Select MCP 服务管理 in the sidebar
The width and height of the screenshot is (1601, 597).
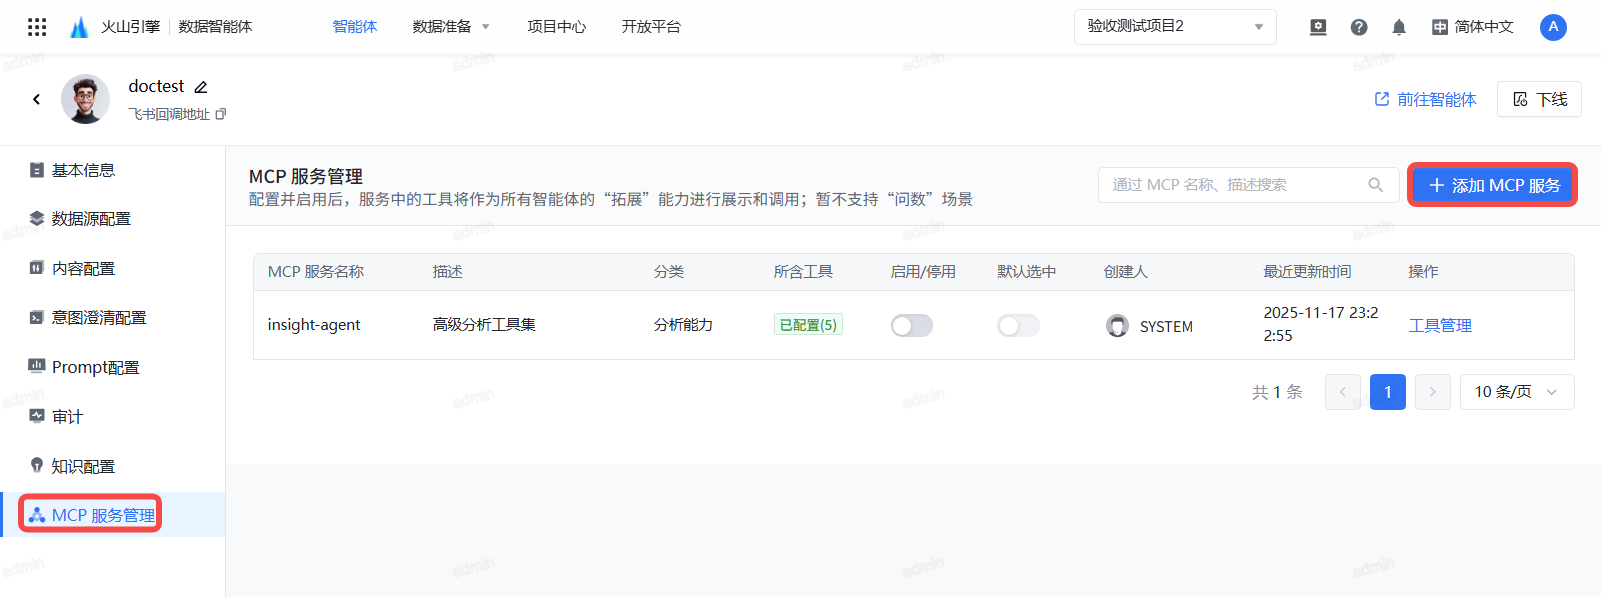[113, 515]
